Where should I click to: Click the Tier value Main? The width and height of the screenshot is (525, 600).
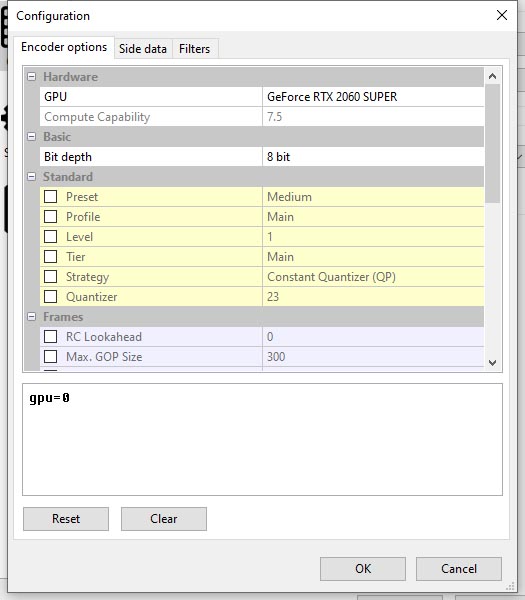point(373,256)
